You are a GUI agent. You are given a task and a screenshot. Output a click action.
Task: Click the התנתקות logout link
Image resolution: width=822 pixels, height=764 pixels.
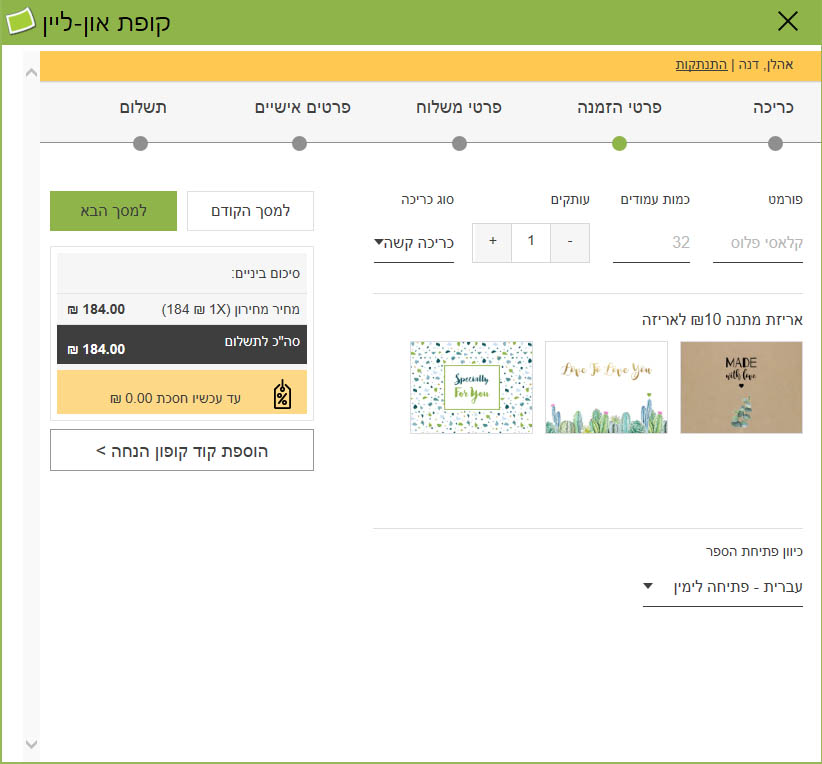701,65
